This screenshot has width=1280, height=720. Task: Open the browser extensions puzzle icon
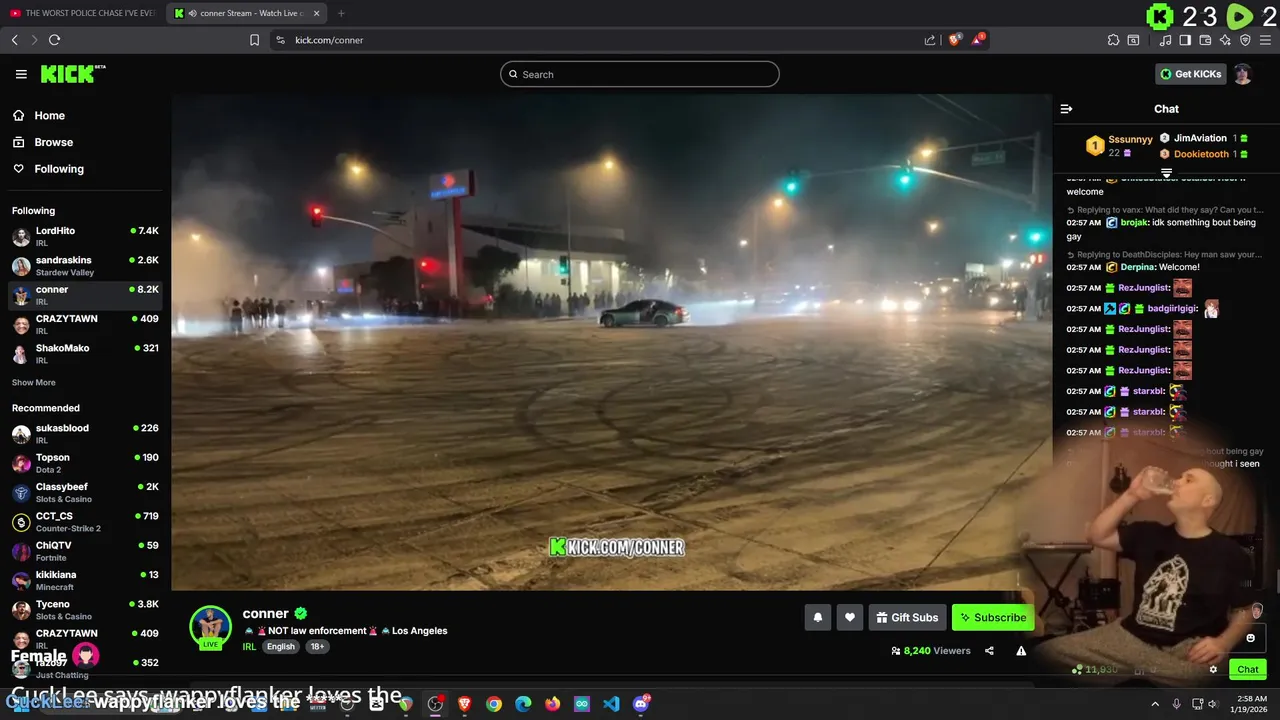(1113, 40)
